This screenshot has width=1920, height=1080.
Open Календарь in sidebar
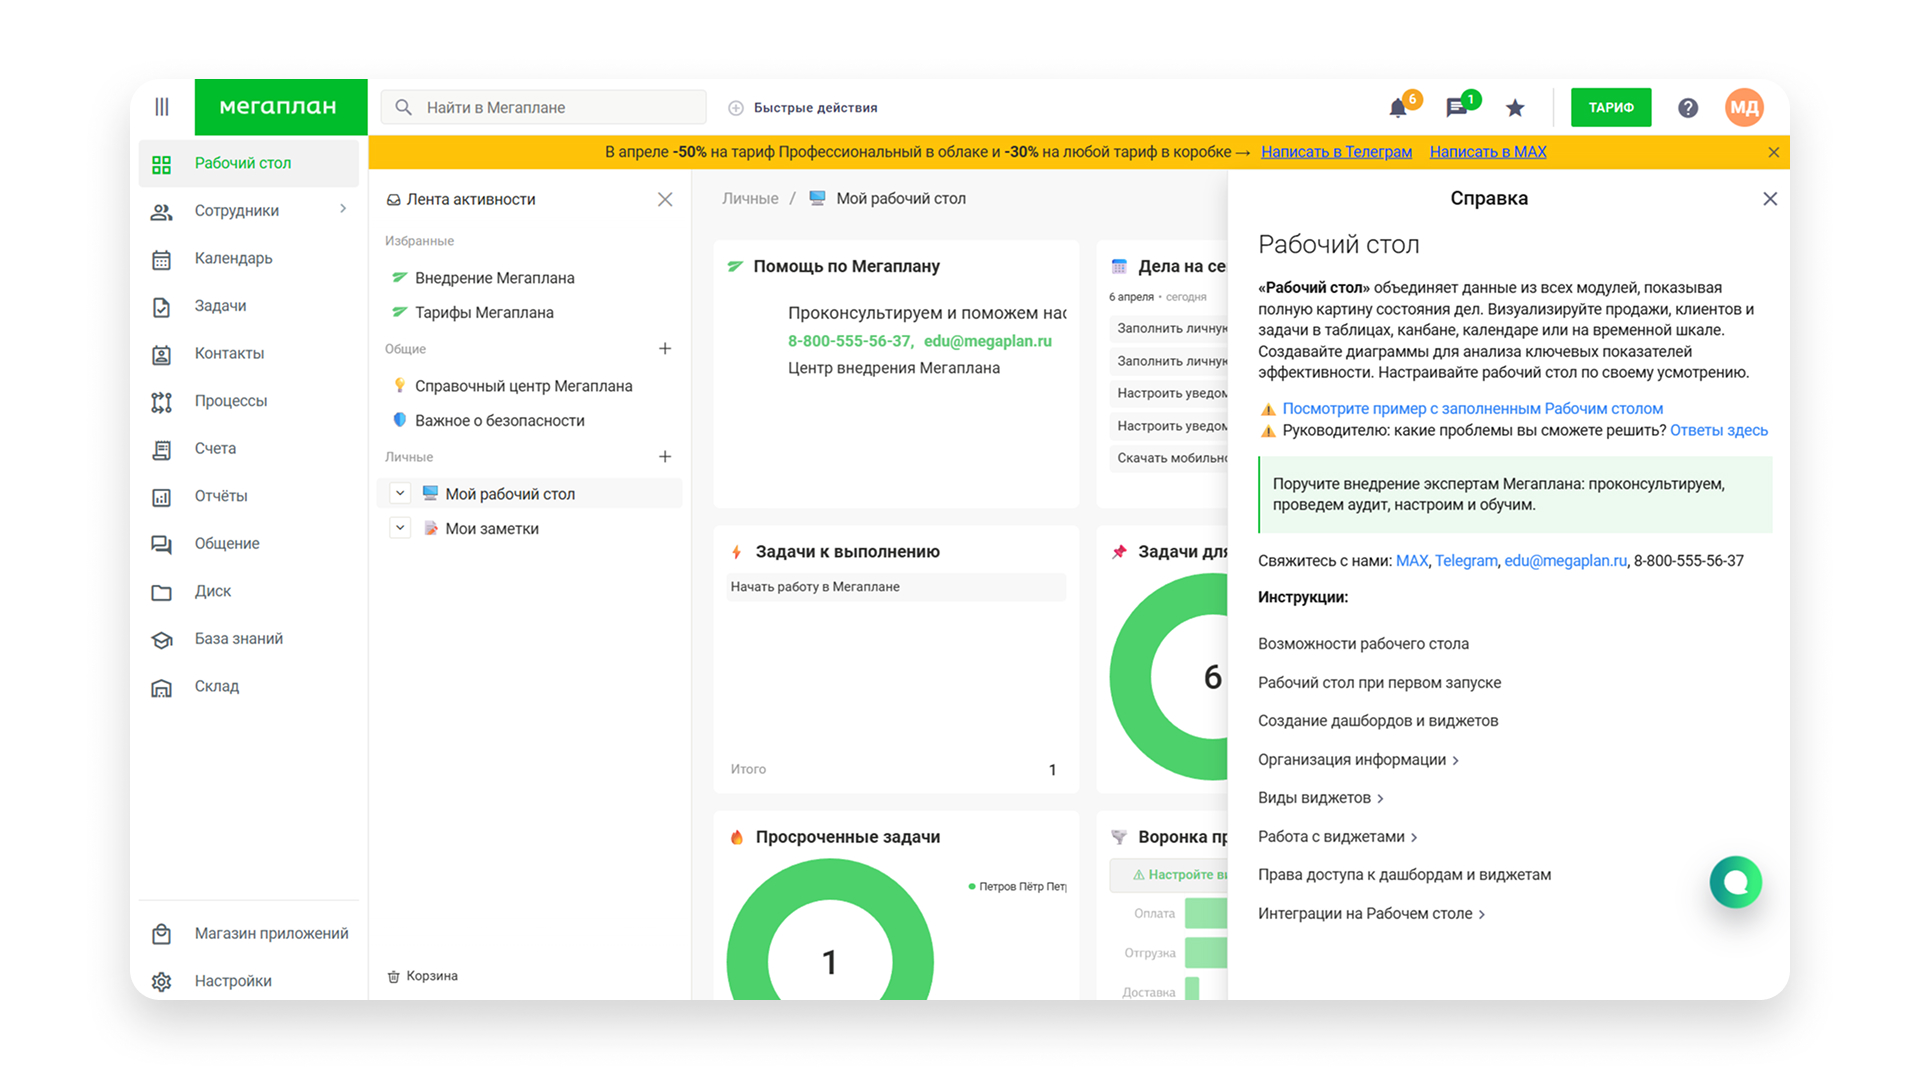233,258
